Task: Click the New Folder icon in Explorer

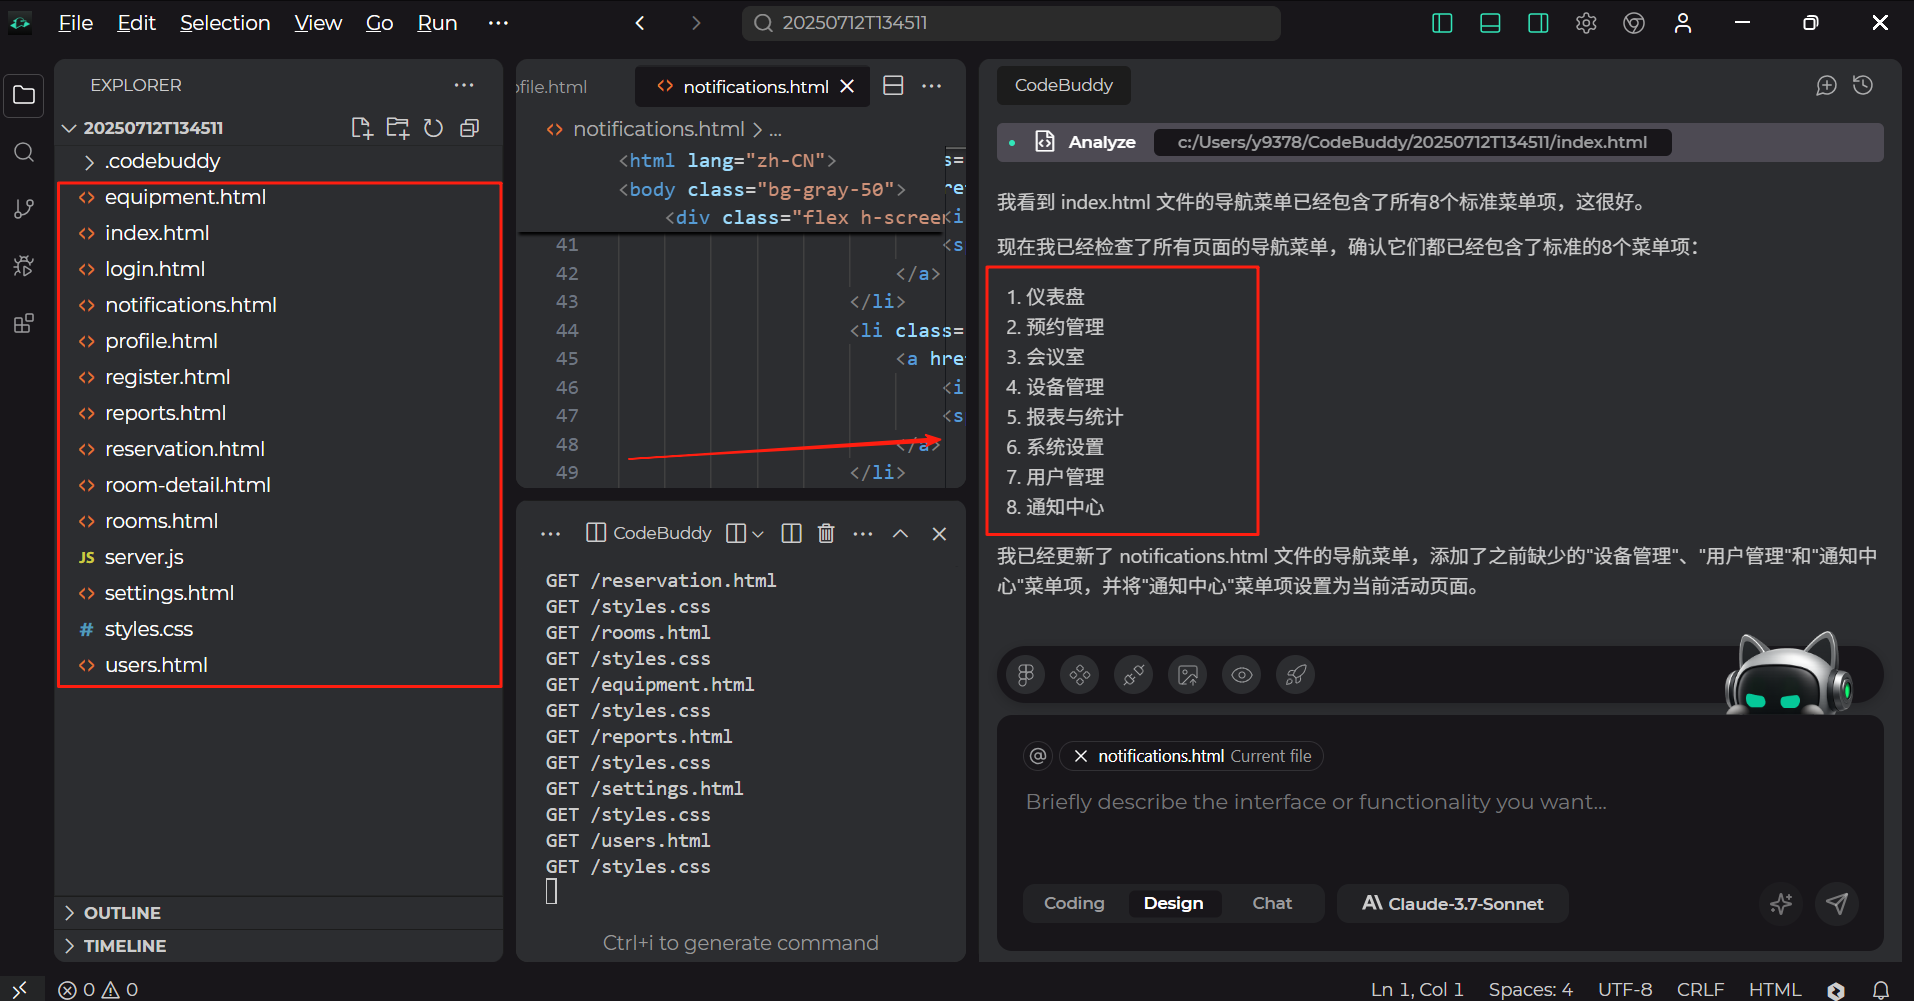Action: click(398, 128)
